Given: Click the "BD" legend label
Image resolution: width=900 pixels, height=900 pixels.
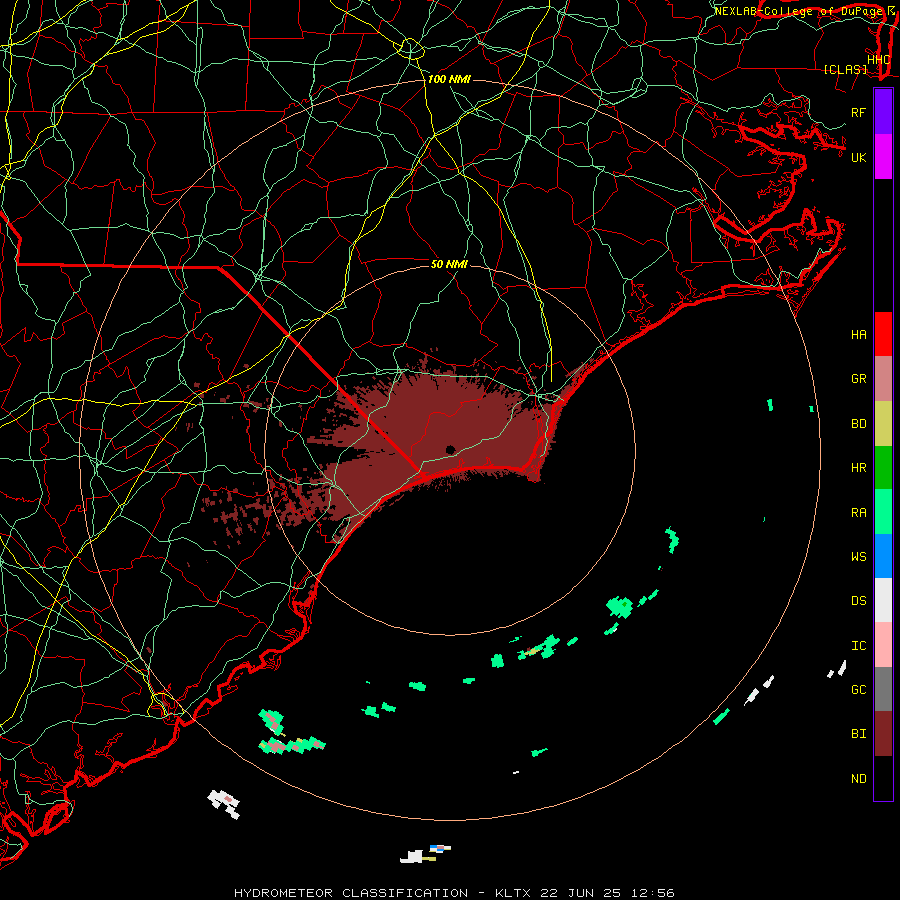Looking at the screenshot, I should click(859, 424).
